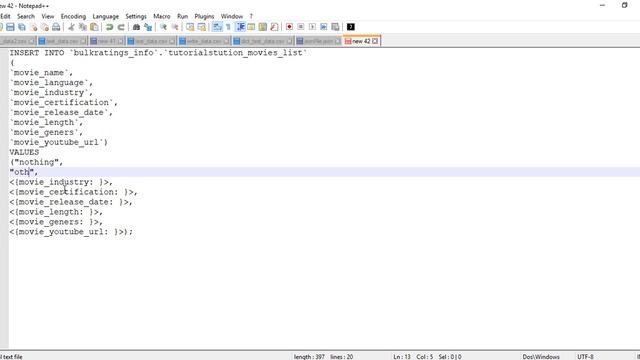Open the Replace tool icon

pos(148,27)
